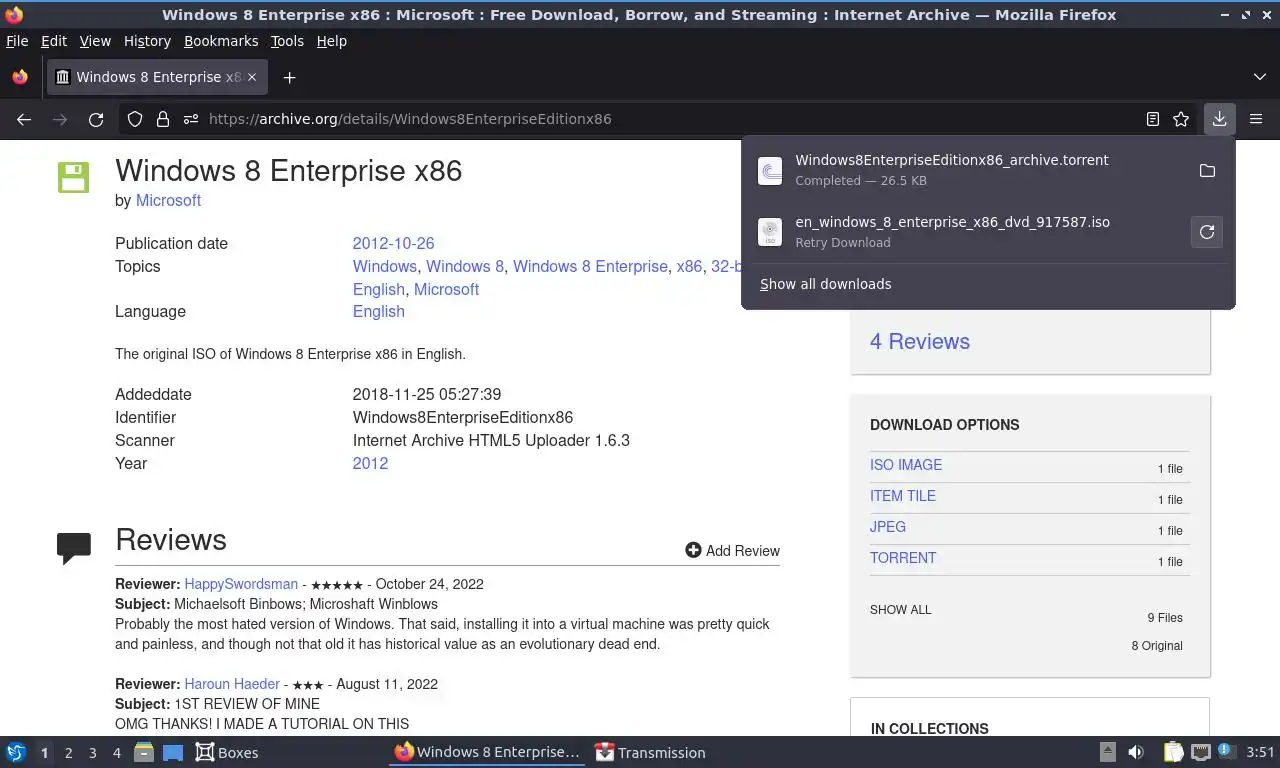1280x768 pixels.
Task: Click Year 2012 link
Action: click(370, 463)
